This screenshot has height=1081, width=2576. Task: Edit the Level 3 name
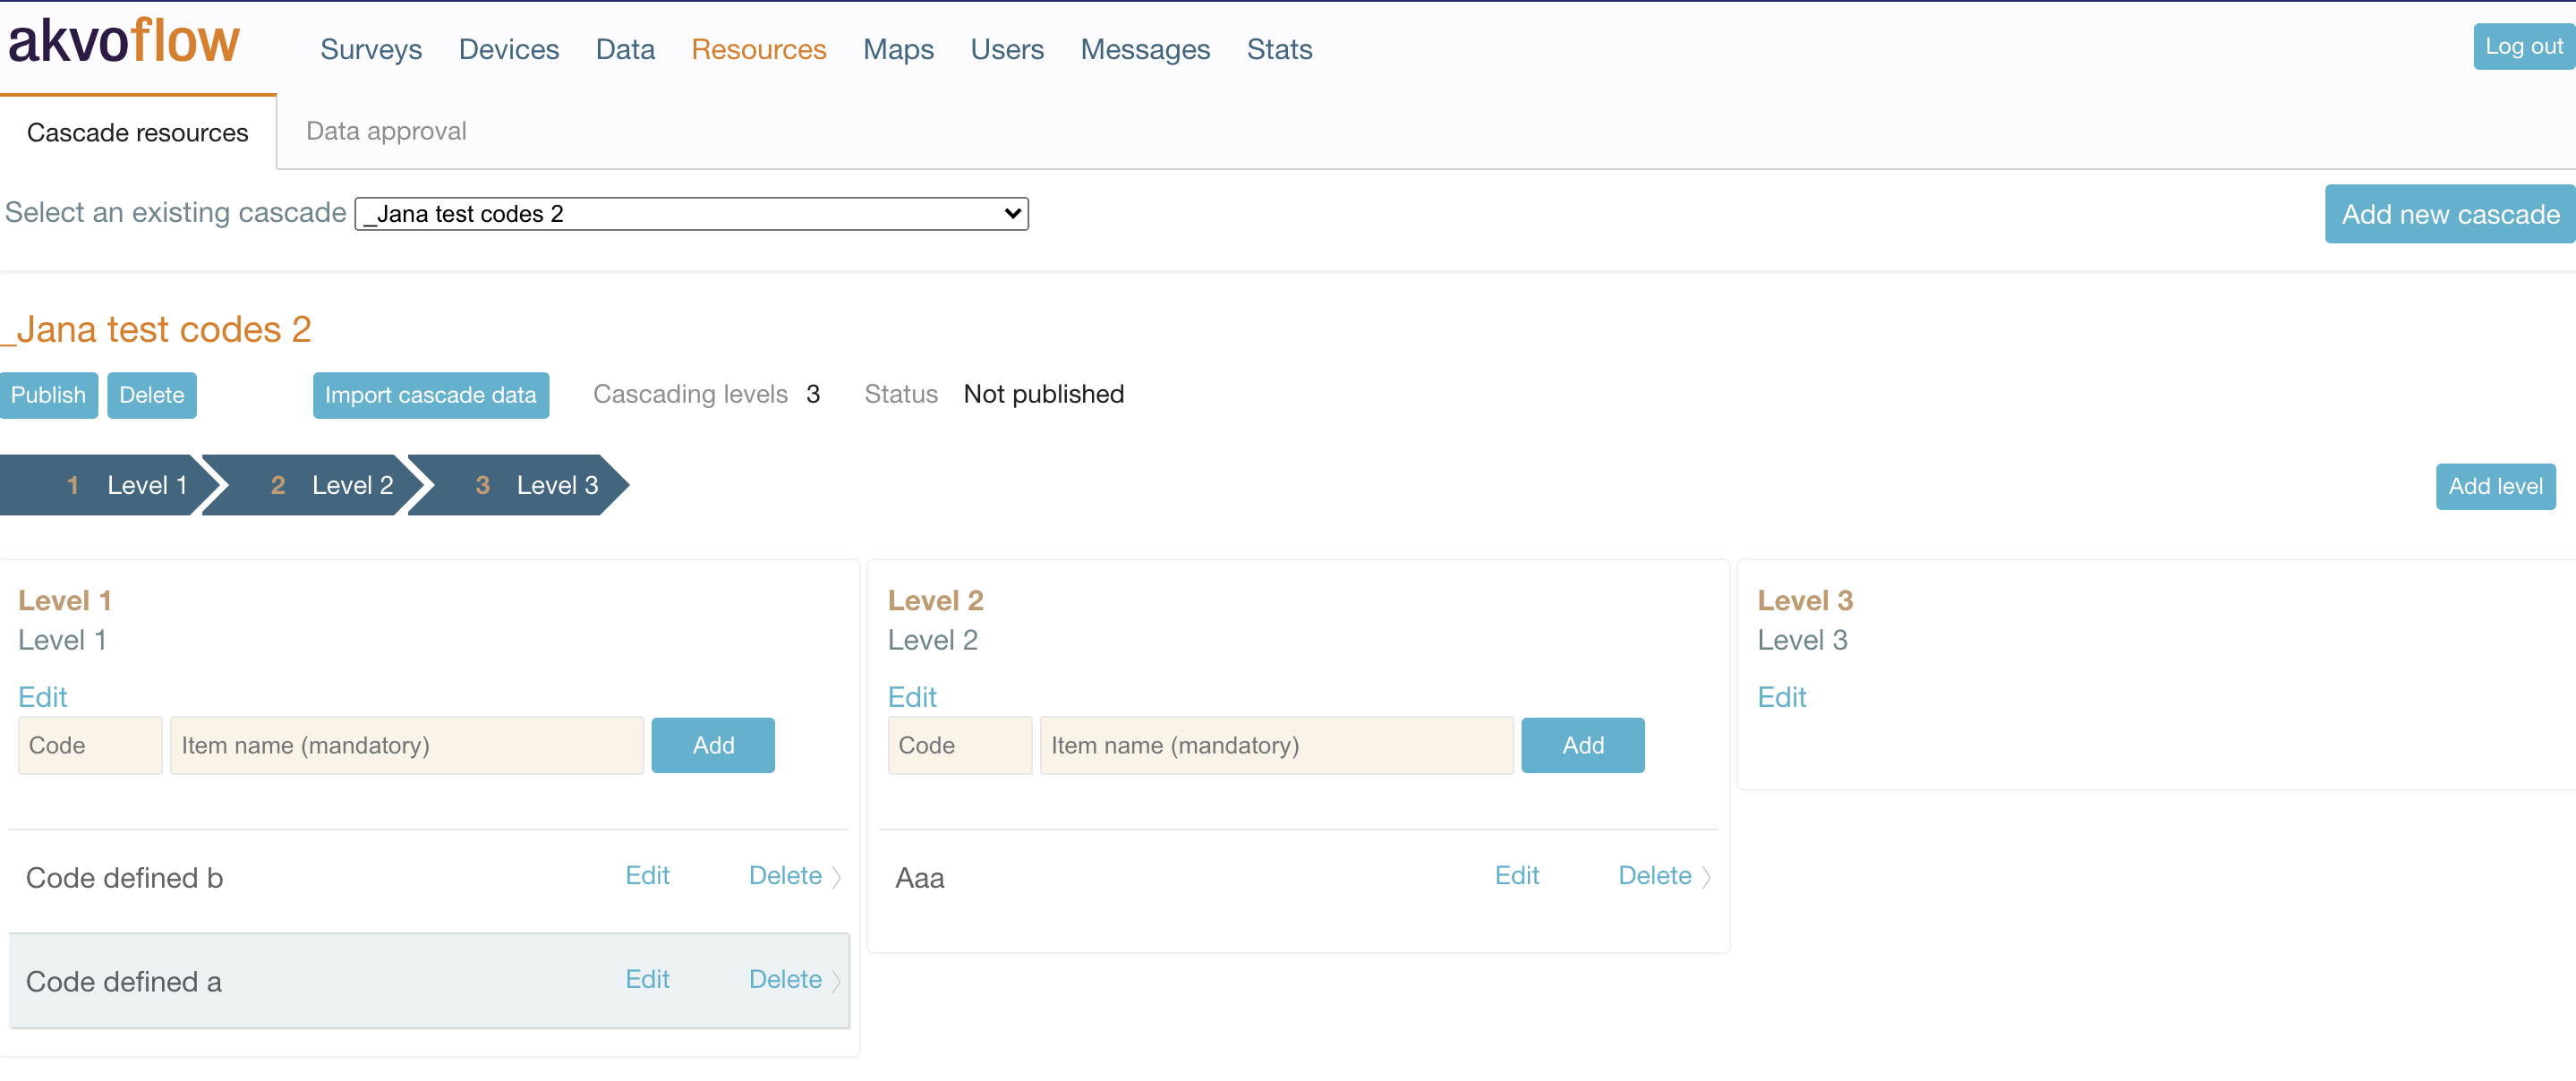(x=1782, y=697)
